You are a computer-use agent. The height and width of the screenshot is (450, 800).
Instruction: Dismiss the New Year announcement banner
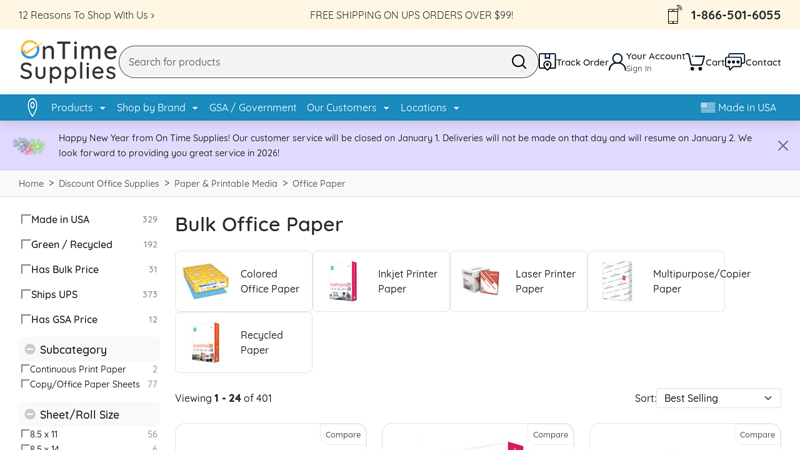coord(783,145)
